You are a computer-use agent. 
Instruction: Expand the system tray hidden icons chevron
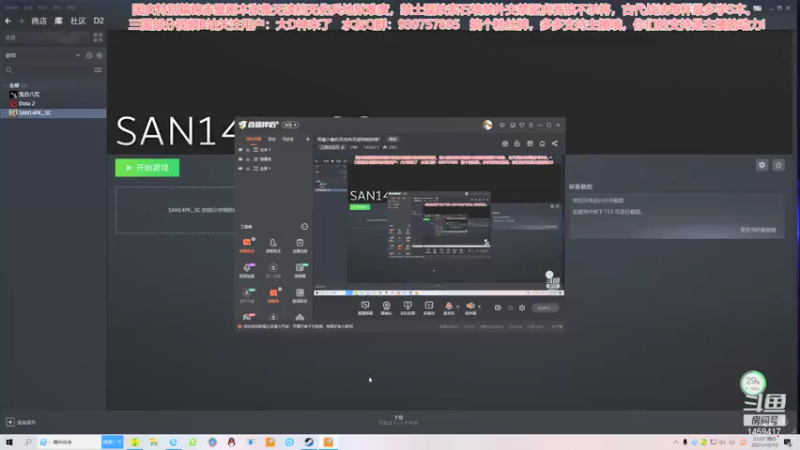point(676,442)
